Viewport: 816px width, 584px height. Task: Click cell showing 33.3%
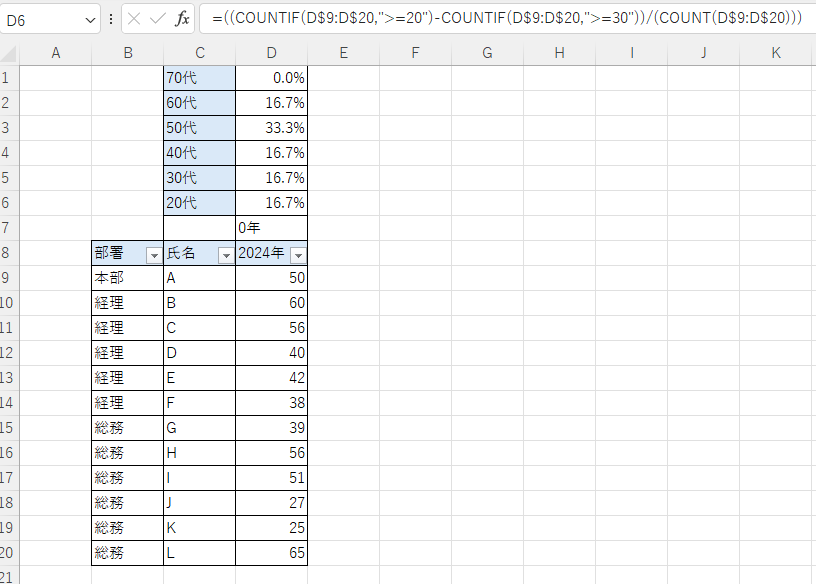pyautogui.click(x=271, y=128)
